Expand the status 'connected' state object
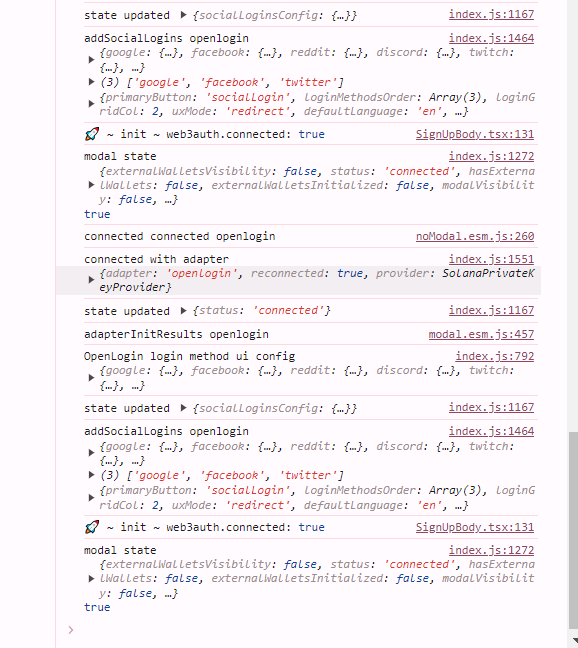Screen dimensions: 578x648 click(x=183, y=311)
